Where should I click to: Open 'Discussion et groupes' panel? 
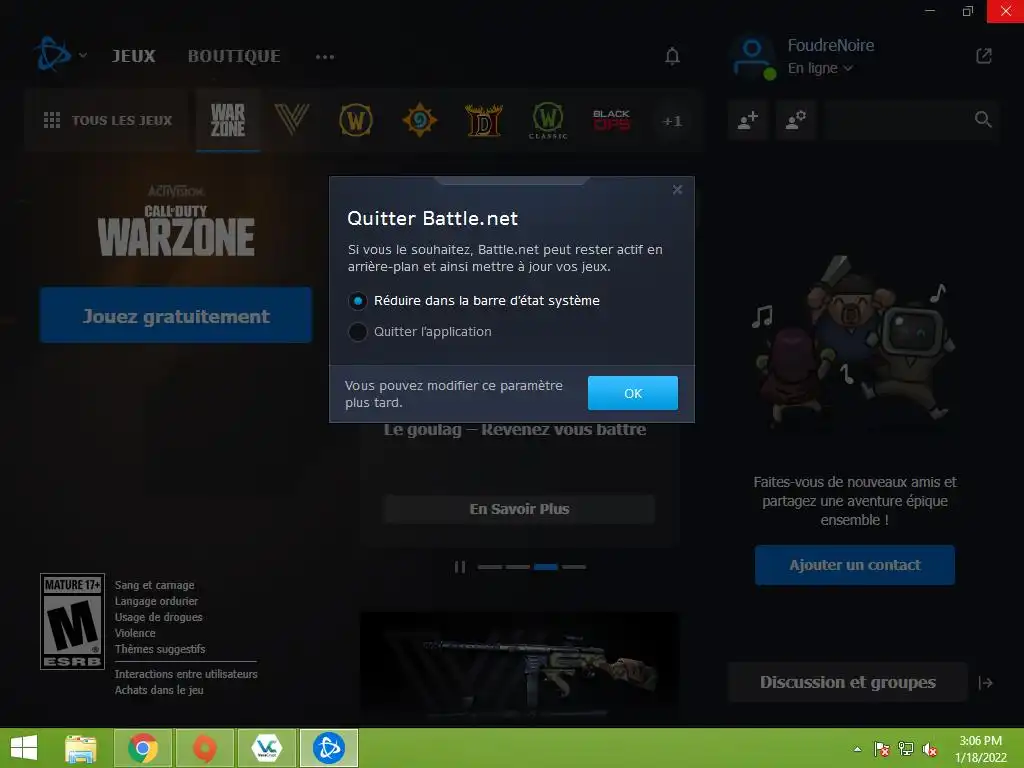point(847,682)
